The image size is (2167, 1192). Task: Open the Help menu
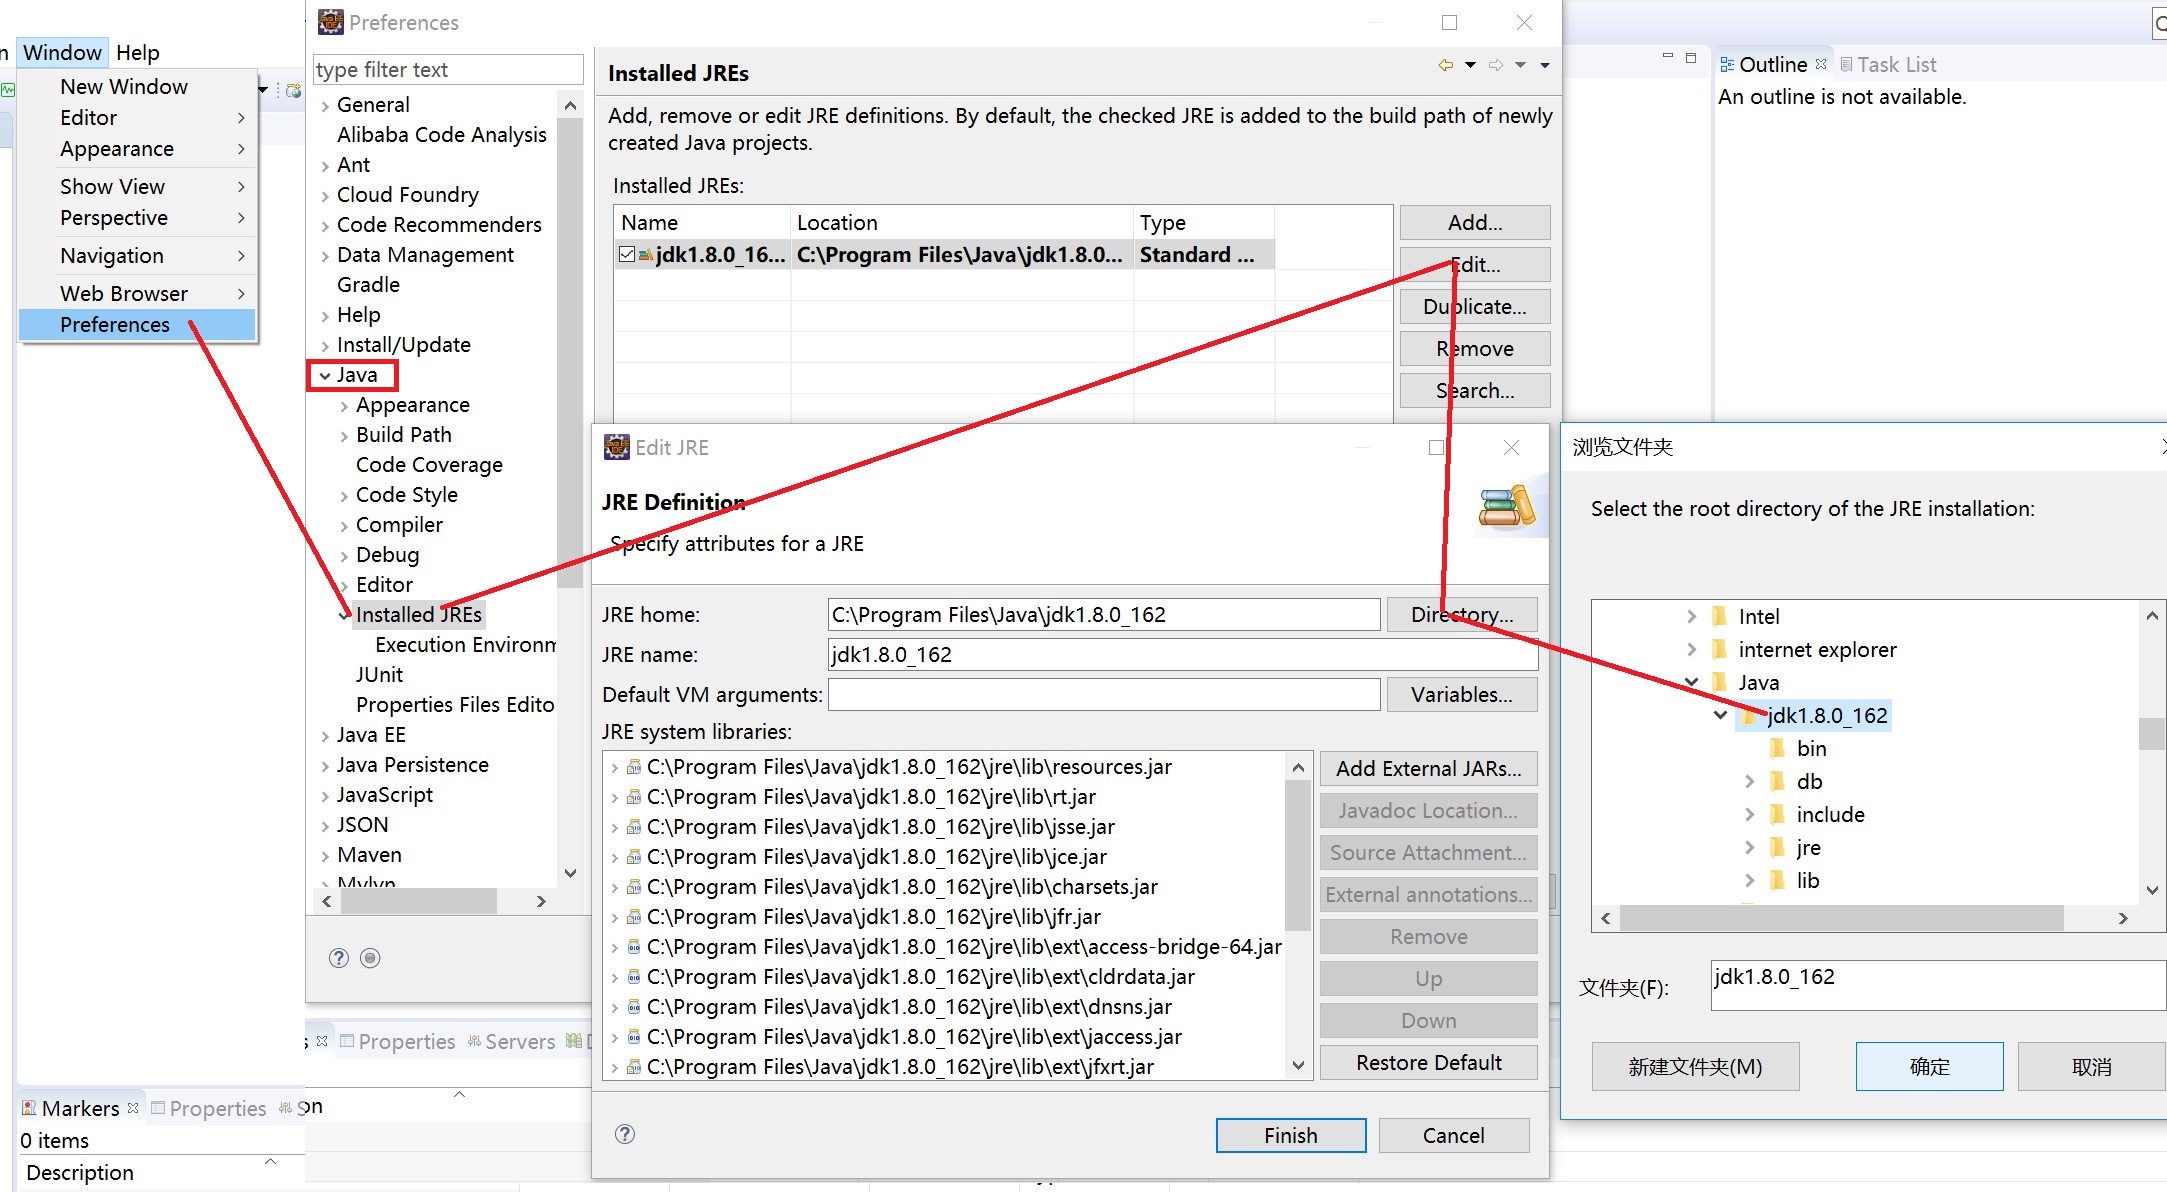(137, 53)
